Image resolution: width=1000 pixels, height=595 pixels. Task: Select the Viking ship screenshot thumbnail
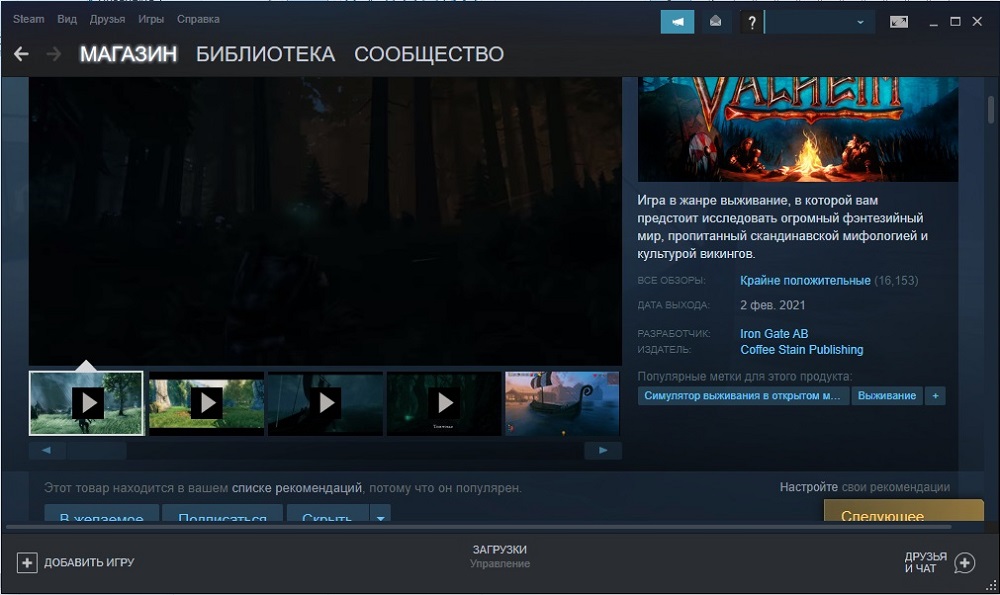[562, 403]
